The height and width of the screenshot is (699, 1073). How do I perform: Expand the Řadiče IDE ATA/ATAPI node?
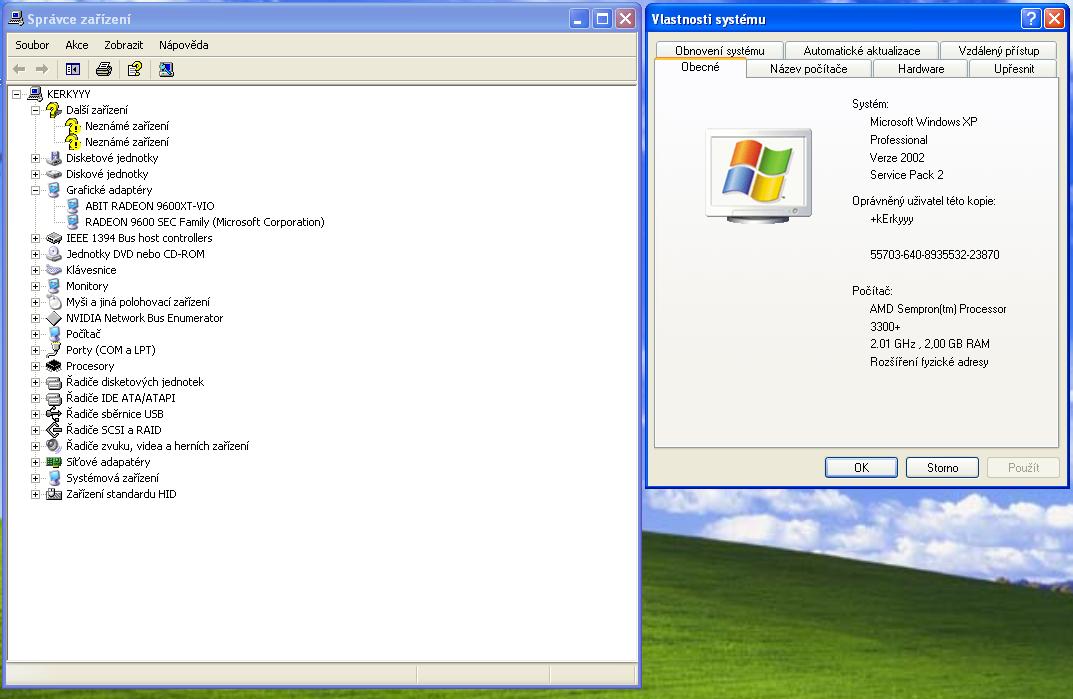(36, 398)
